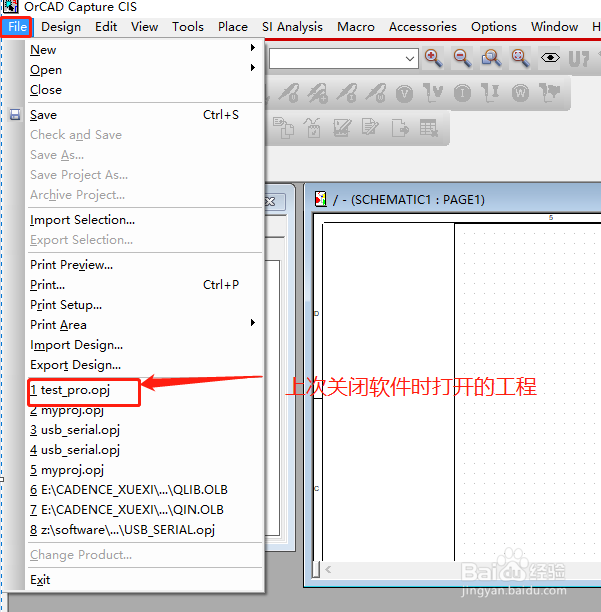Open the Window menu
The height and width of the screenshot is (612, 601).
[x=554, y=27]
